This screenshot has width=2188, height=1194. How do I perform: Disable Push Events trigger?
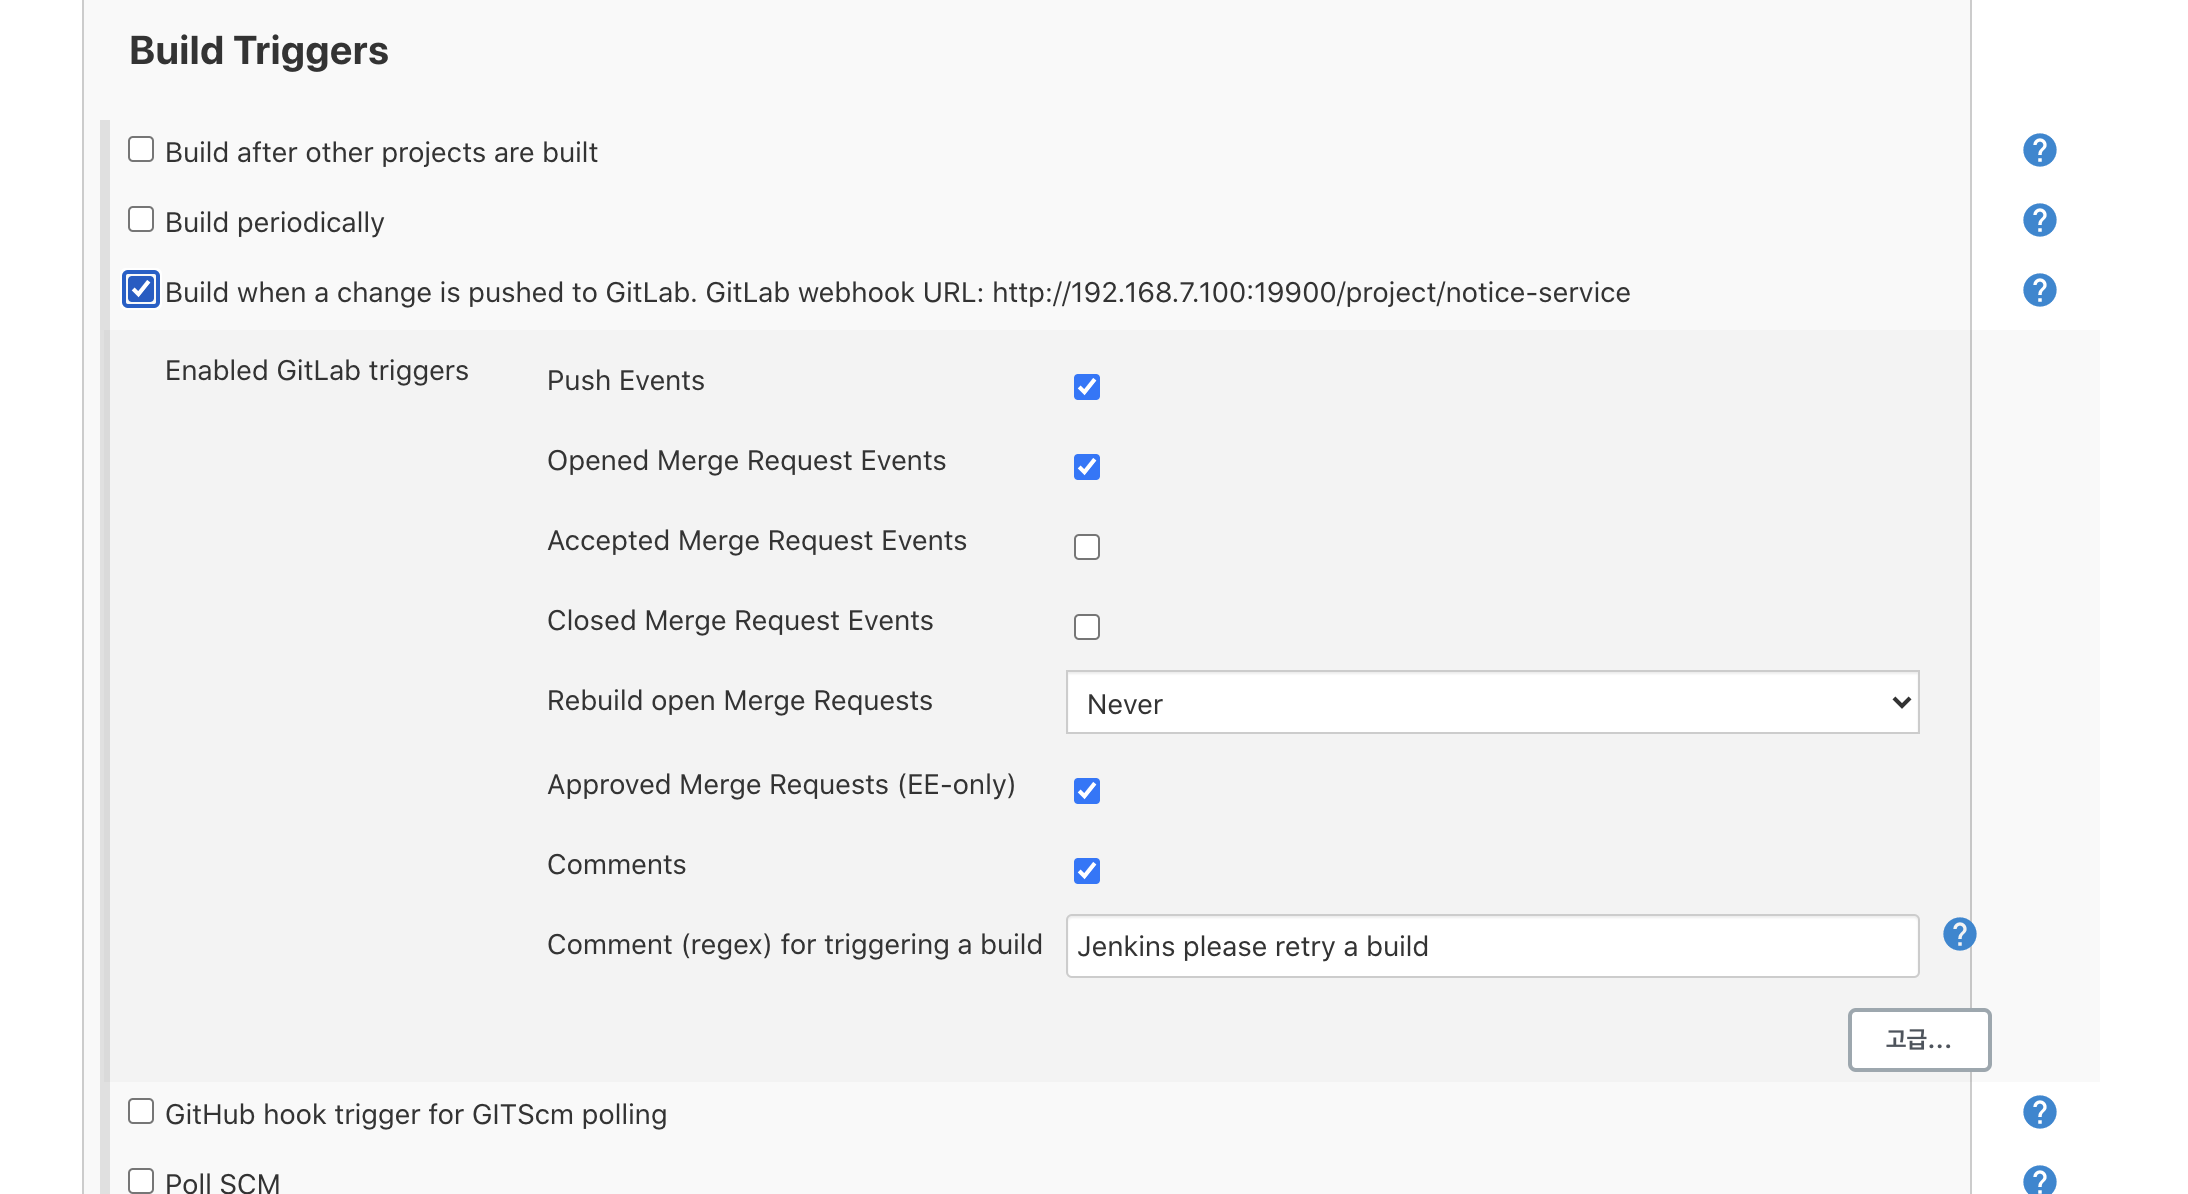coord(1086,387)
